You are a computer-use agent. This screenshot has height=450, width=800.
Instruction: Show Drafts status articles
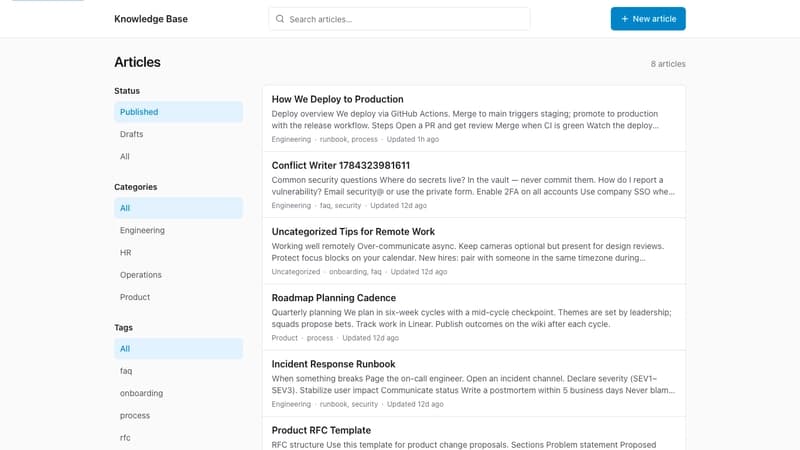coord(179,134)
